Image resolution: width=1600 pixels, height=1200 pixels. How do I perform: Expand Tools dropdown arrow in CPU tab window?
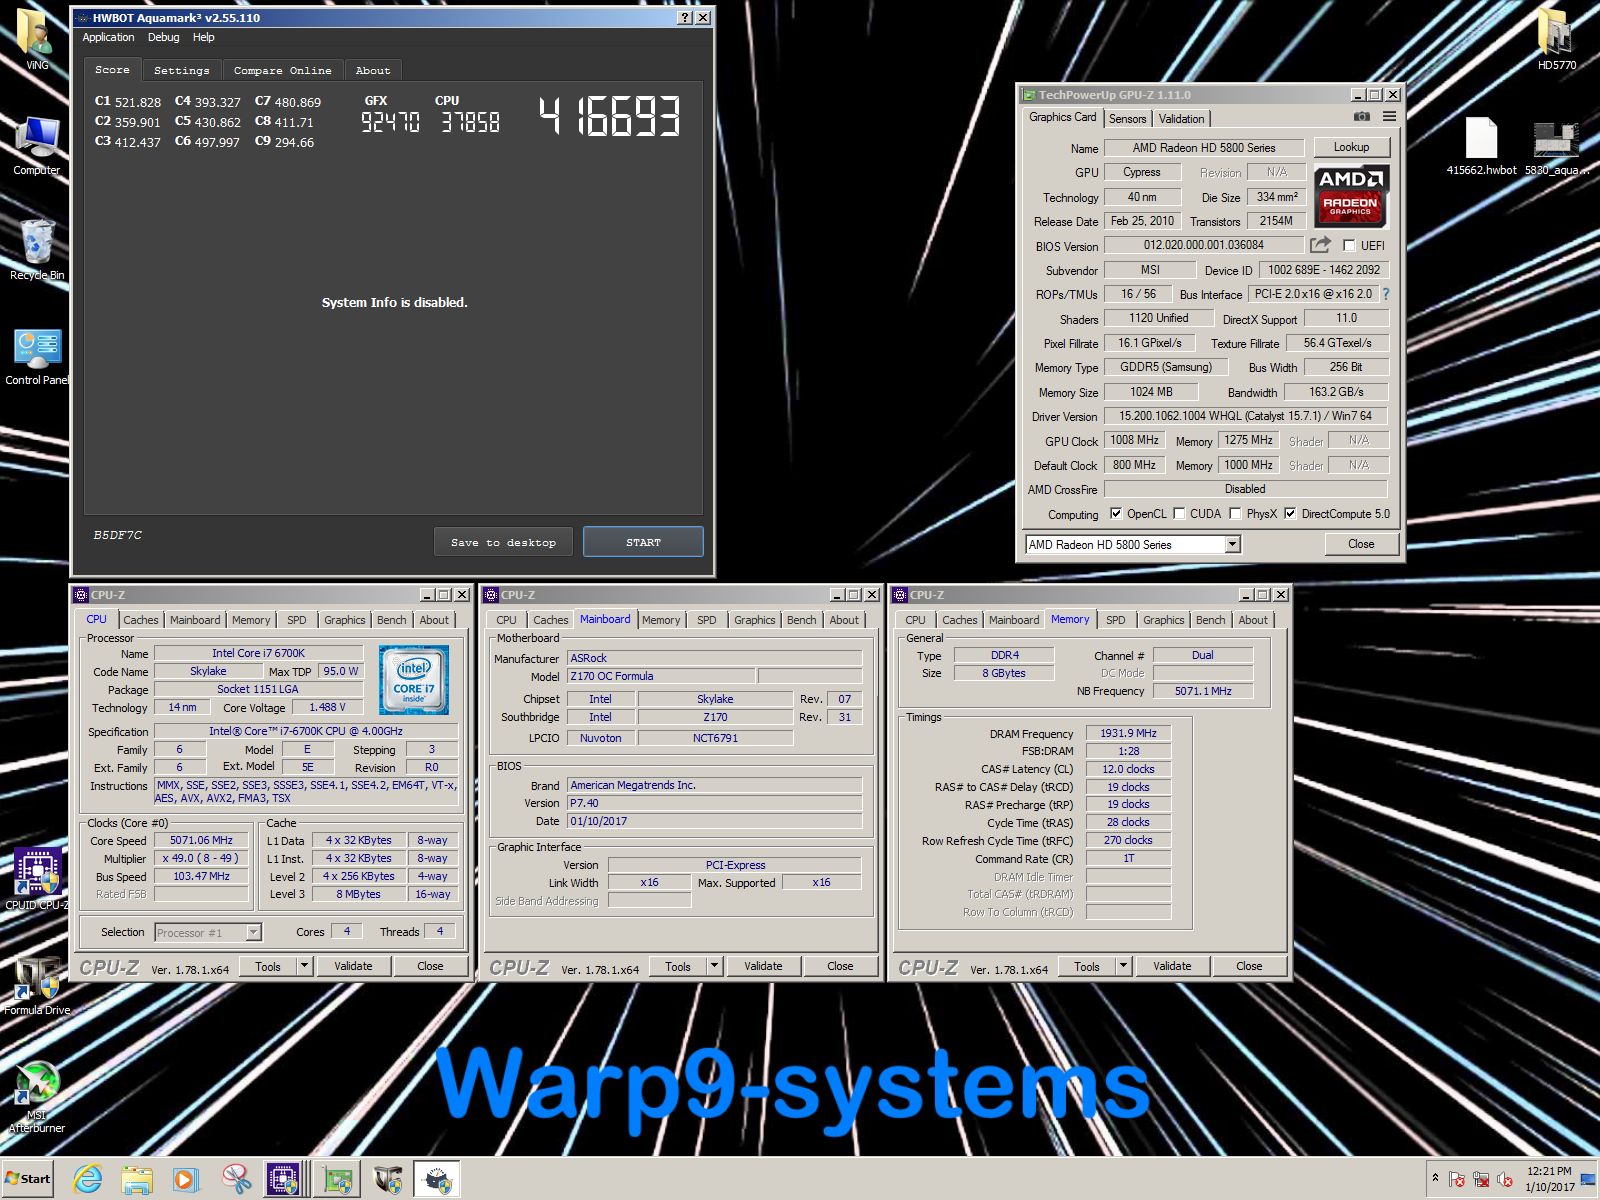pos(305,966)
